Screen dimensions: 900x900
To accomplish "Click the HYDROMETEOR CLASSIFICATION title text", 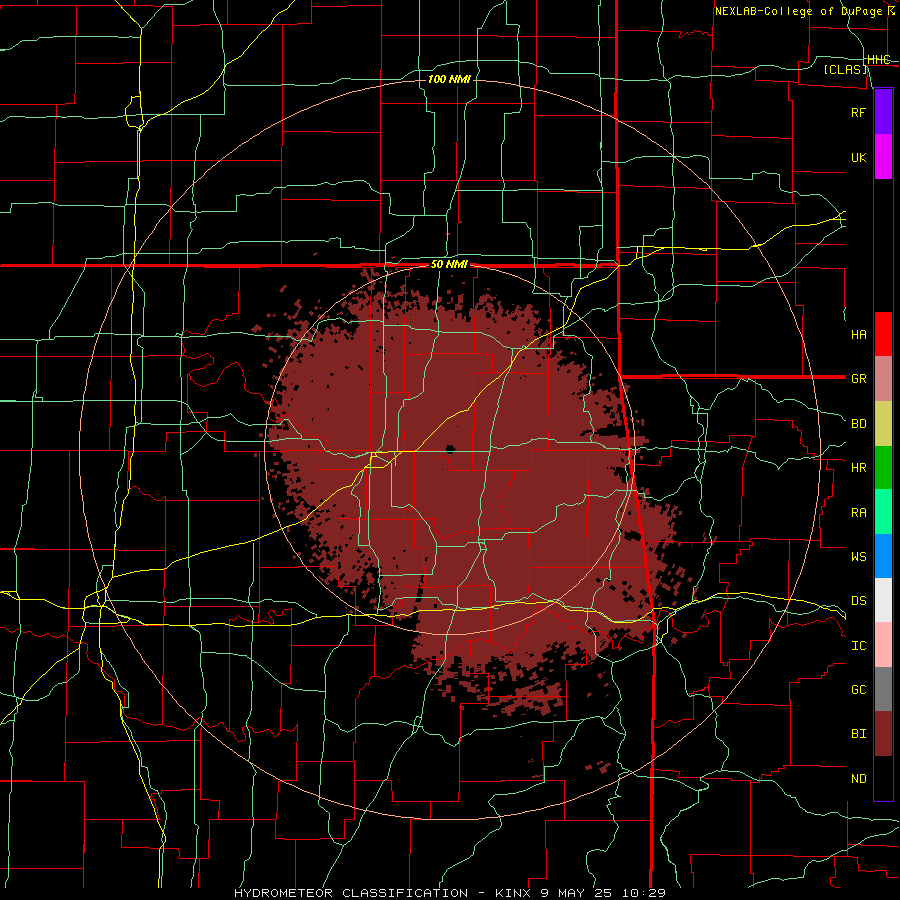I will coord(351,893).
